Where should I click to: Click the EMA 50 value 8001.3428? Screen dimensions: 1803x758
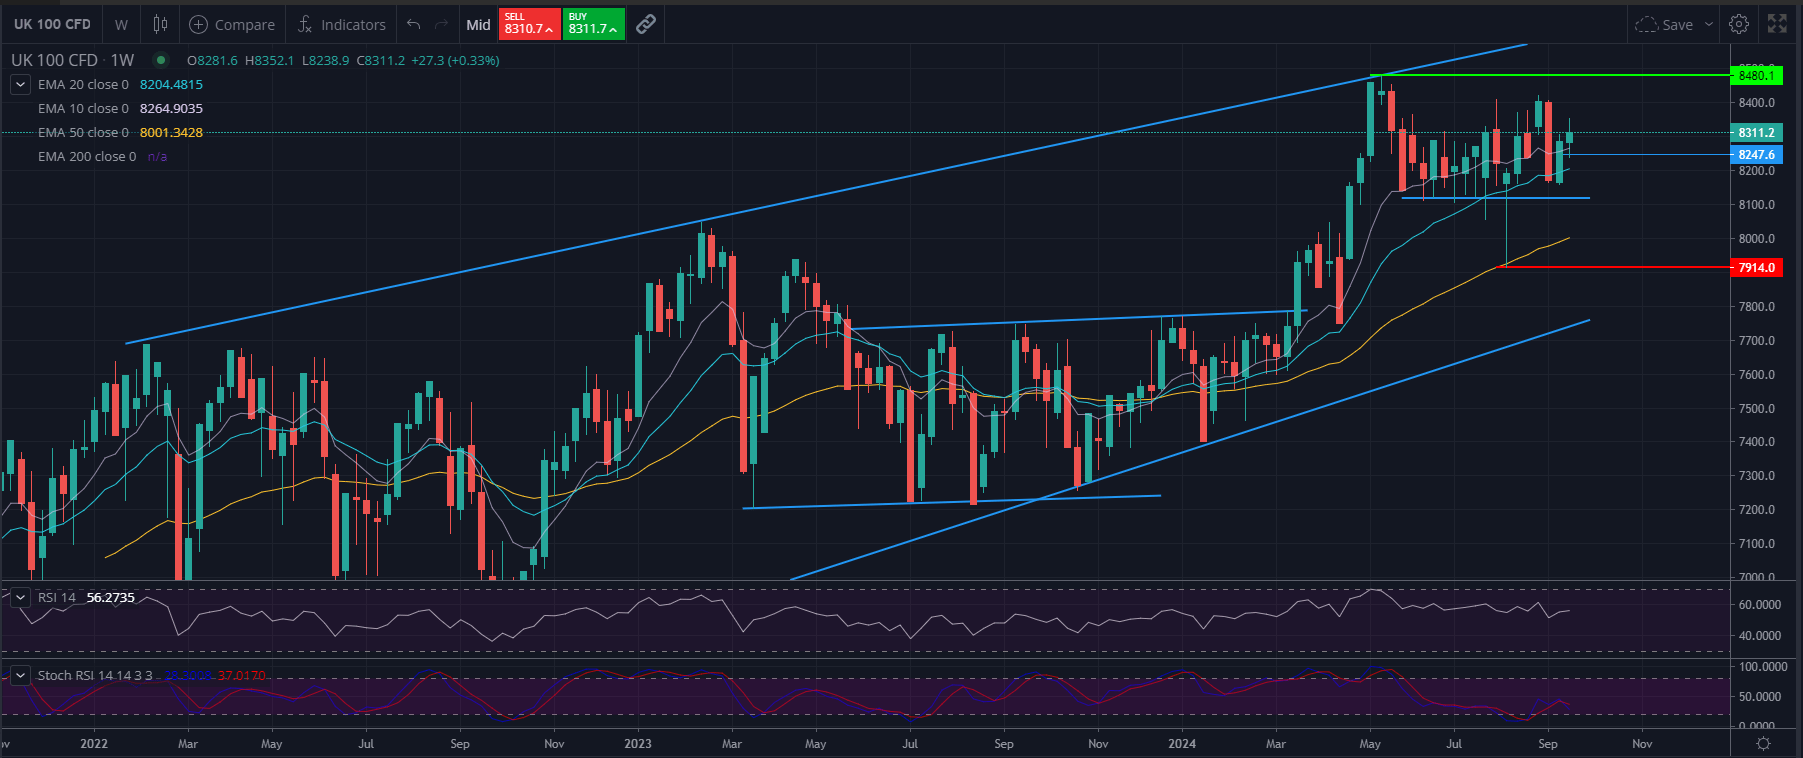click(x=171, y=133)
